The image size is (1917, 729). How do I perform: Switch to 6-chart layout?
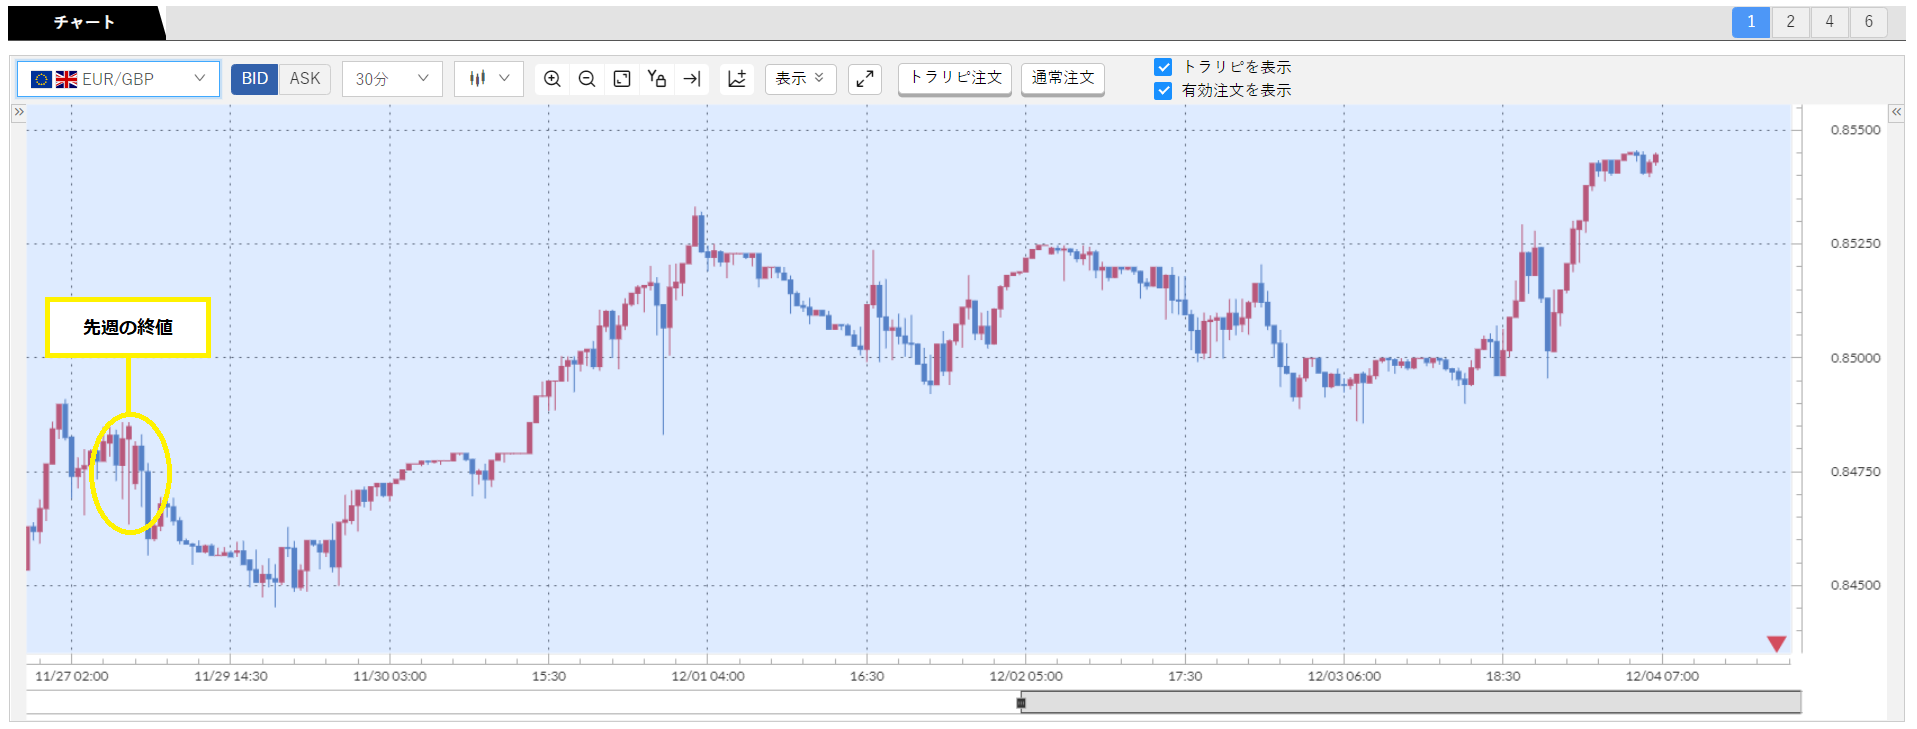[1868, 22]
